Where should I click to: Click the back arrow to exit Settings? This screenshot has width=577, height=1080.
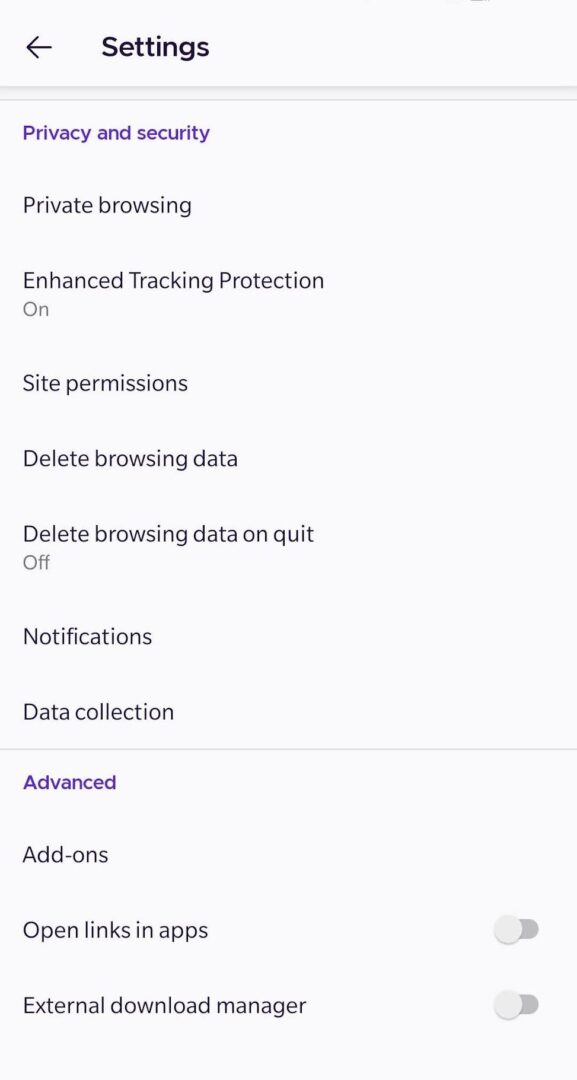click(38, 47)
